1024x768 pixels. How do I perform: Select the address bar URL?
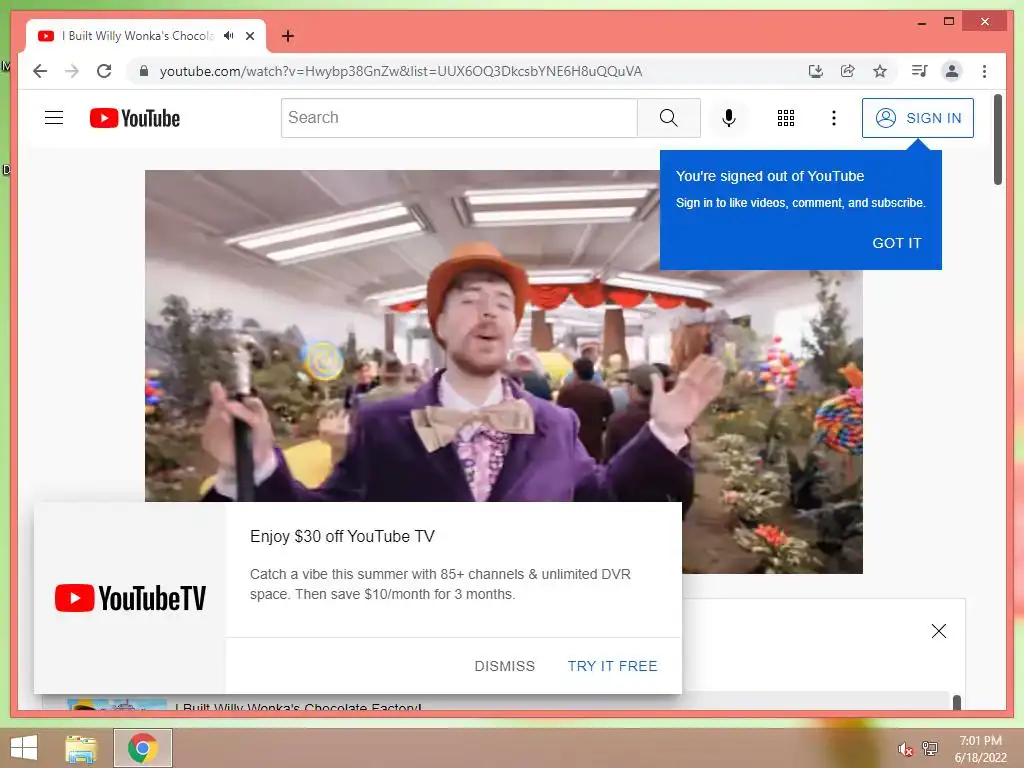(x=401, y=71)
